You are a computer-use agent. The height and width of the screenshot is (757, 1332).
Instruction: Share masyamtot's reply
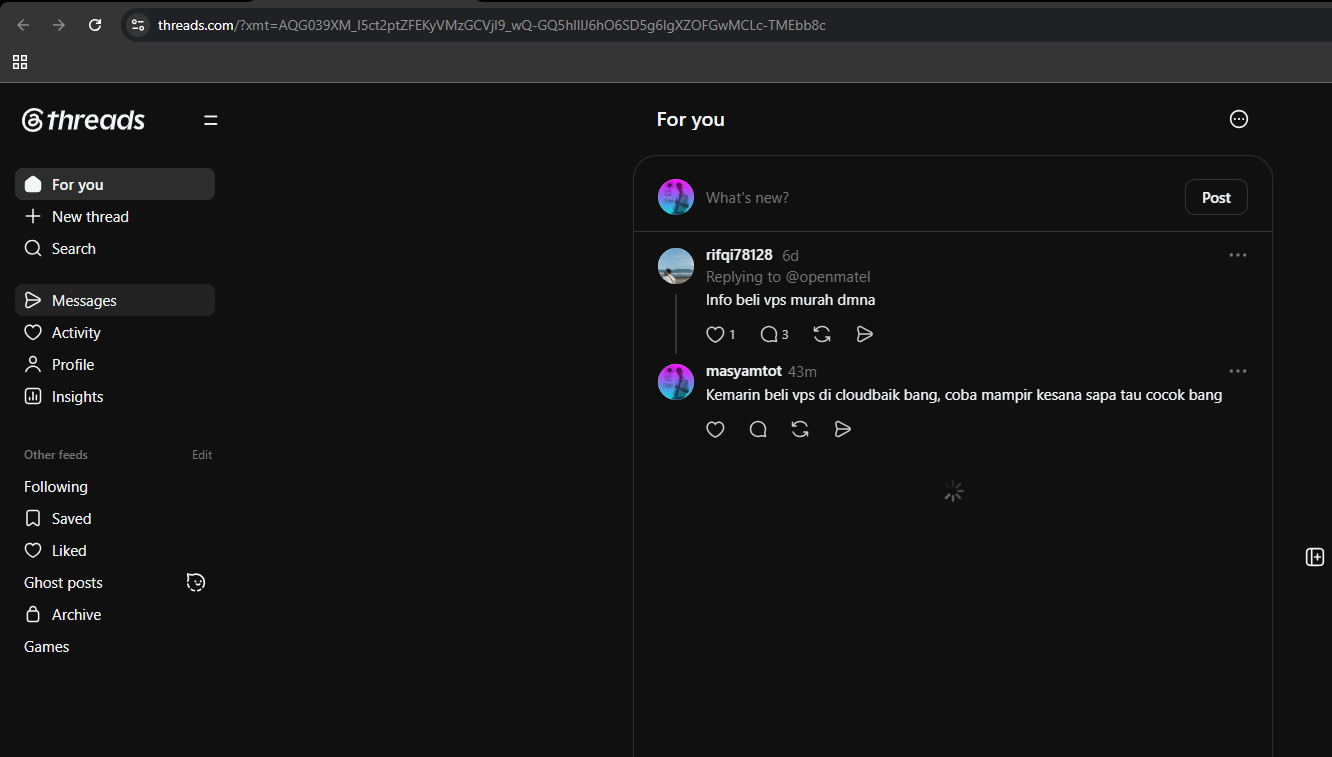[x=843, y=429]
